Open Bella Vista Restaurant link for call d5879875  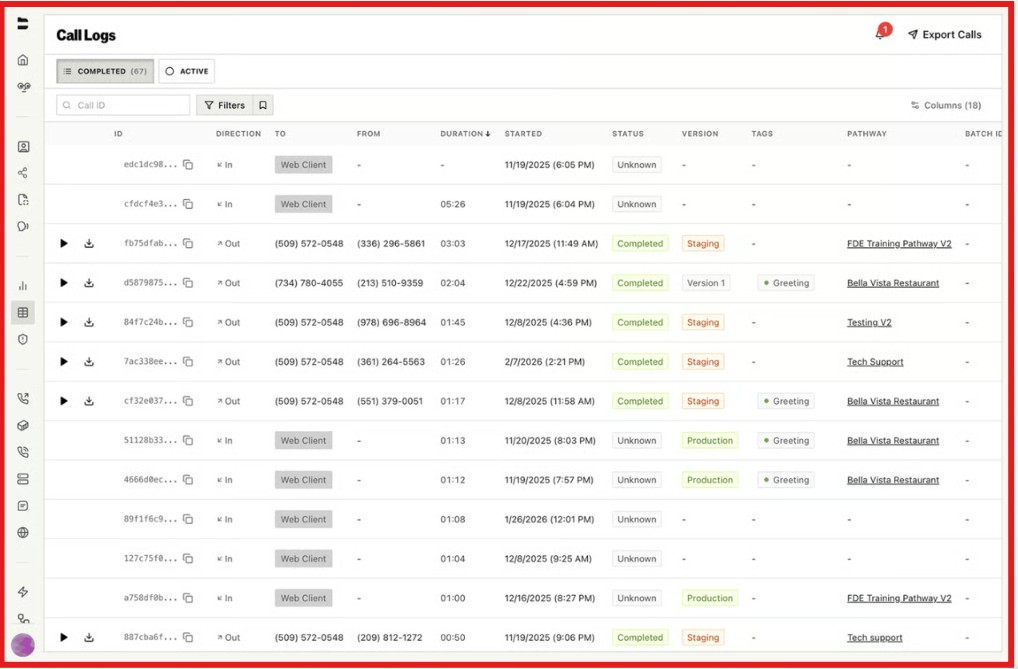tap(893, 283)
